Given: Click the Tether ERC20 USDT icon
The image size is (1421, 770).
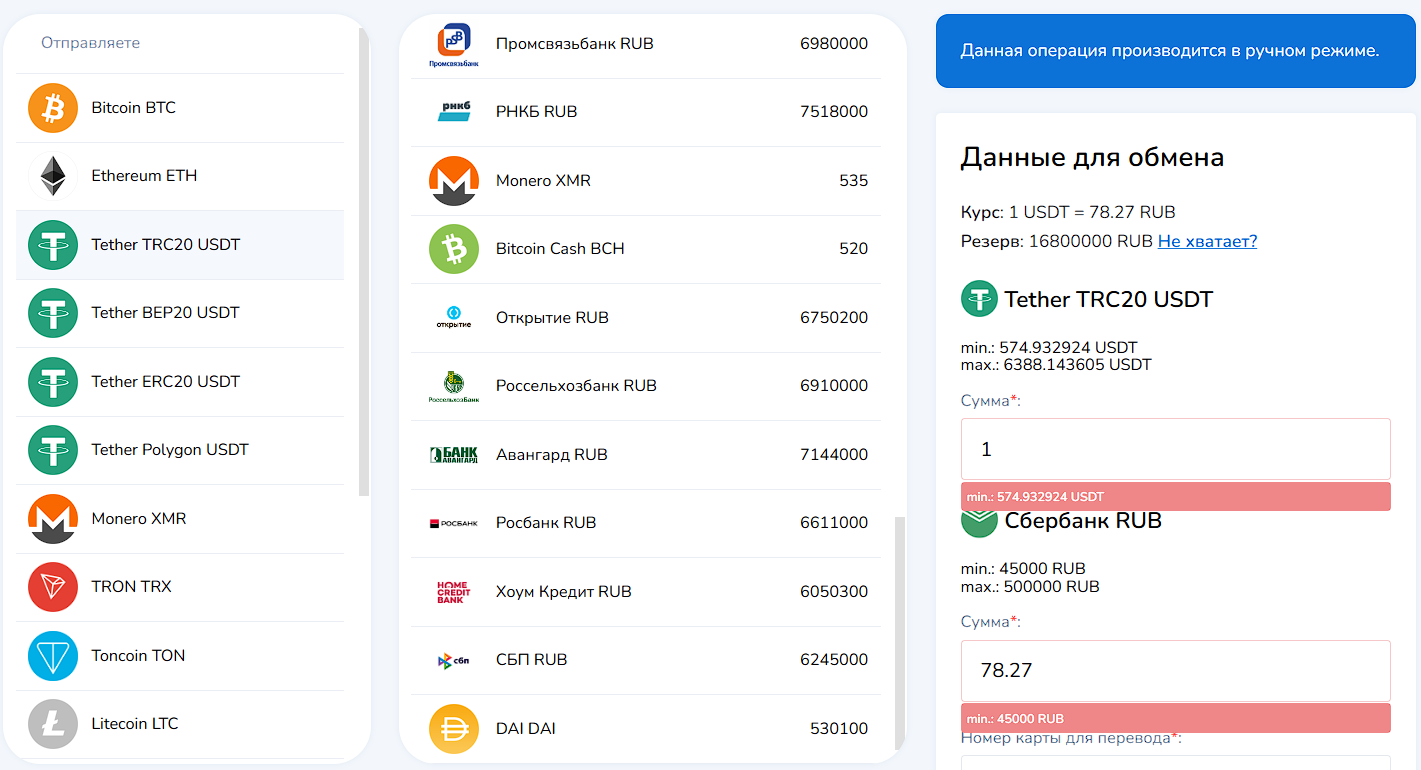Looking at the screenshot, I should click(53, 382).
